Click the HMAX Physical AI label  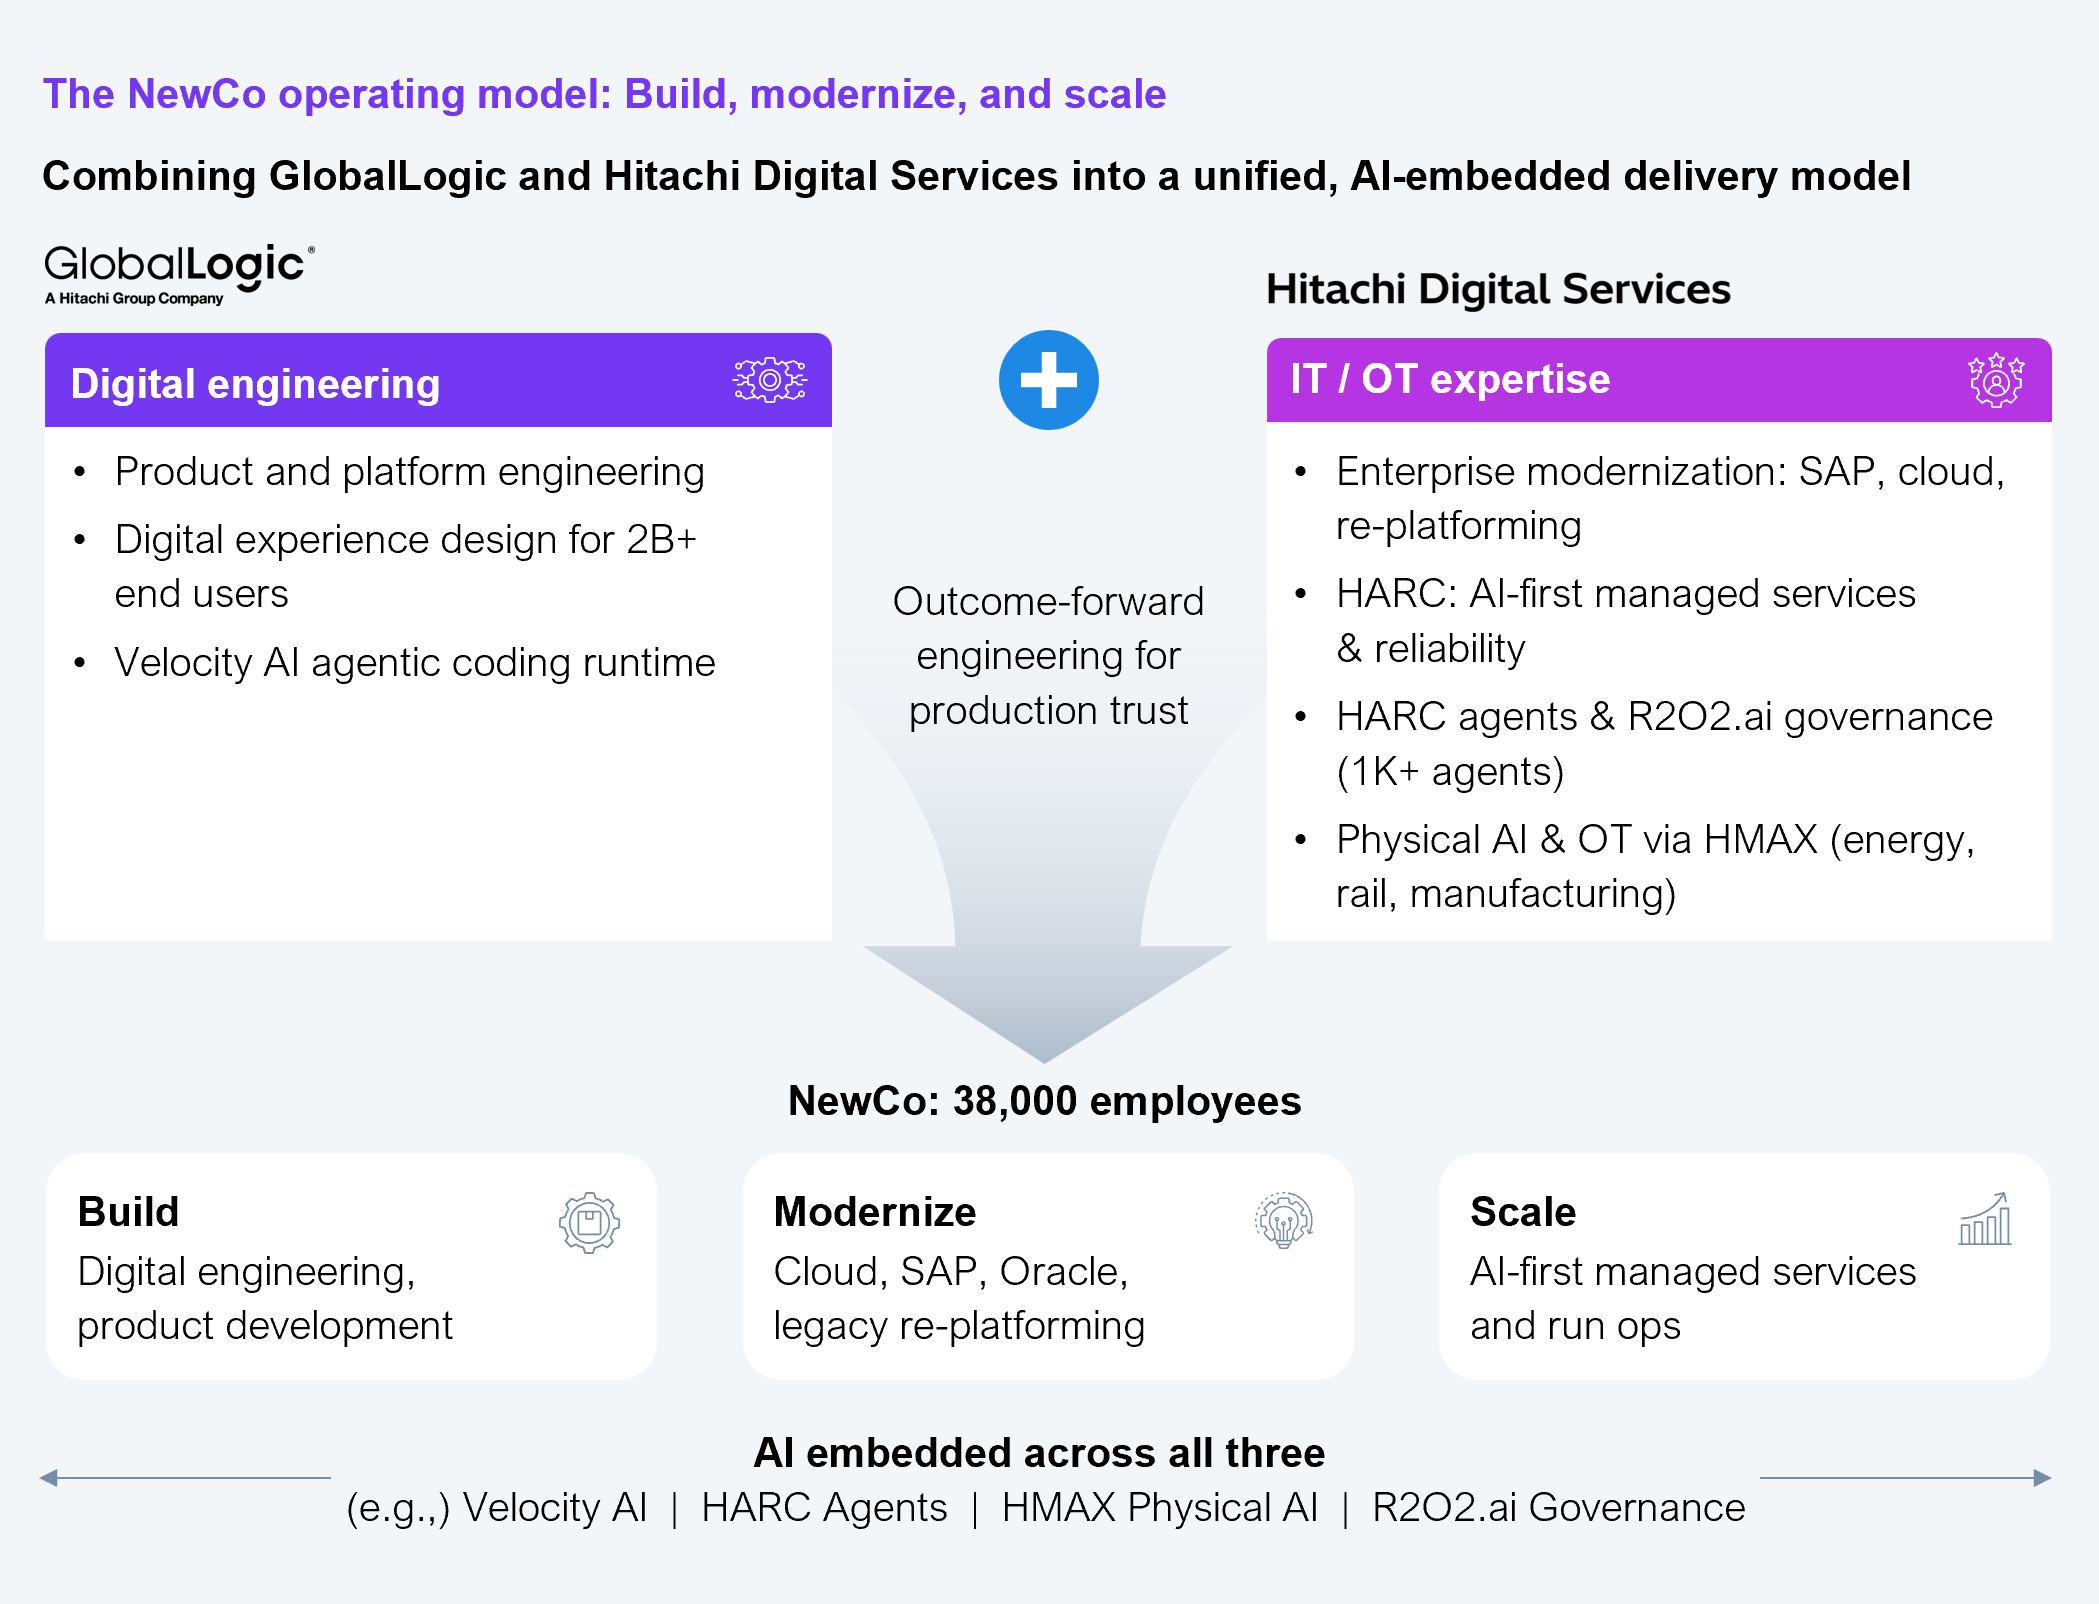tap(1159, 1507)
